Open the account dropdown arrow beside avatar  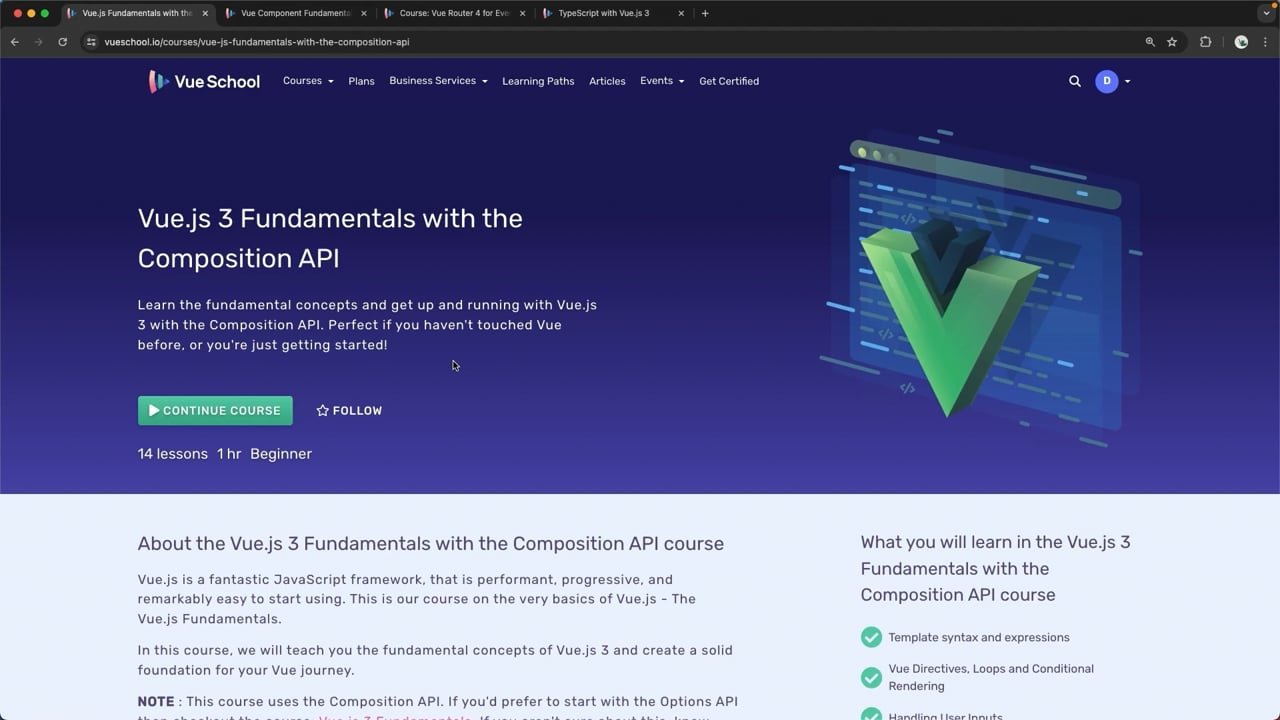pos(1127,81)
